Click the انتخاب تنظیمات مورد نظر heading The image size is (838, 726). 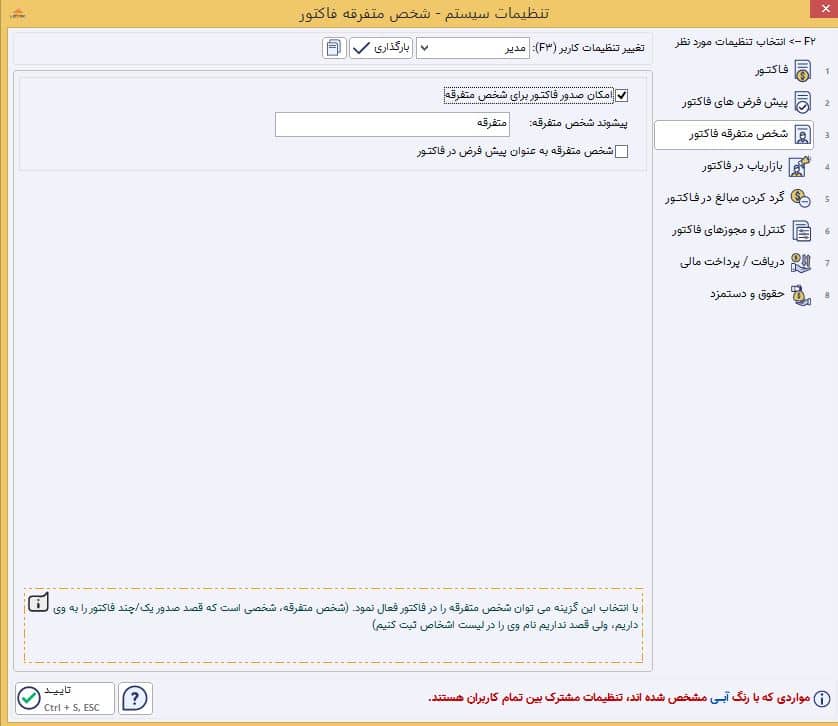pyautogui.click(x=746, y=42)
